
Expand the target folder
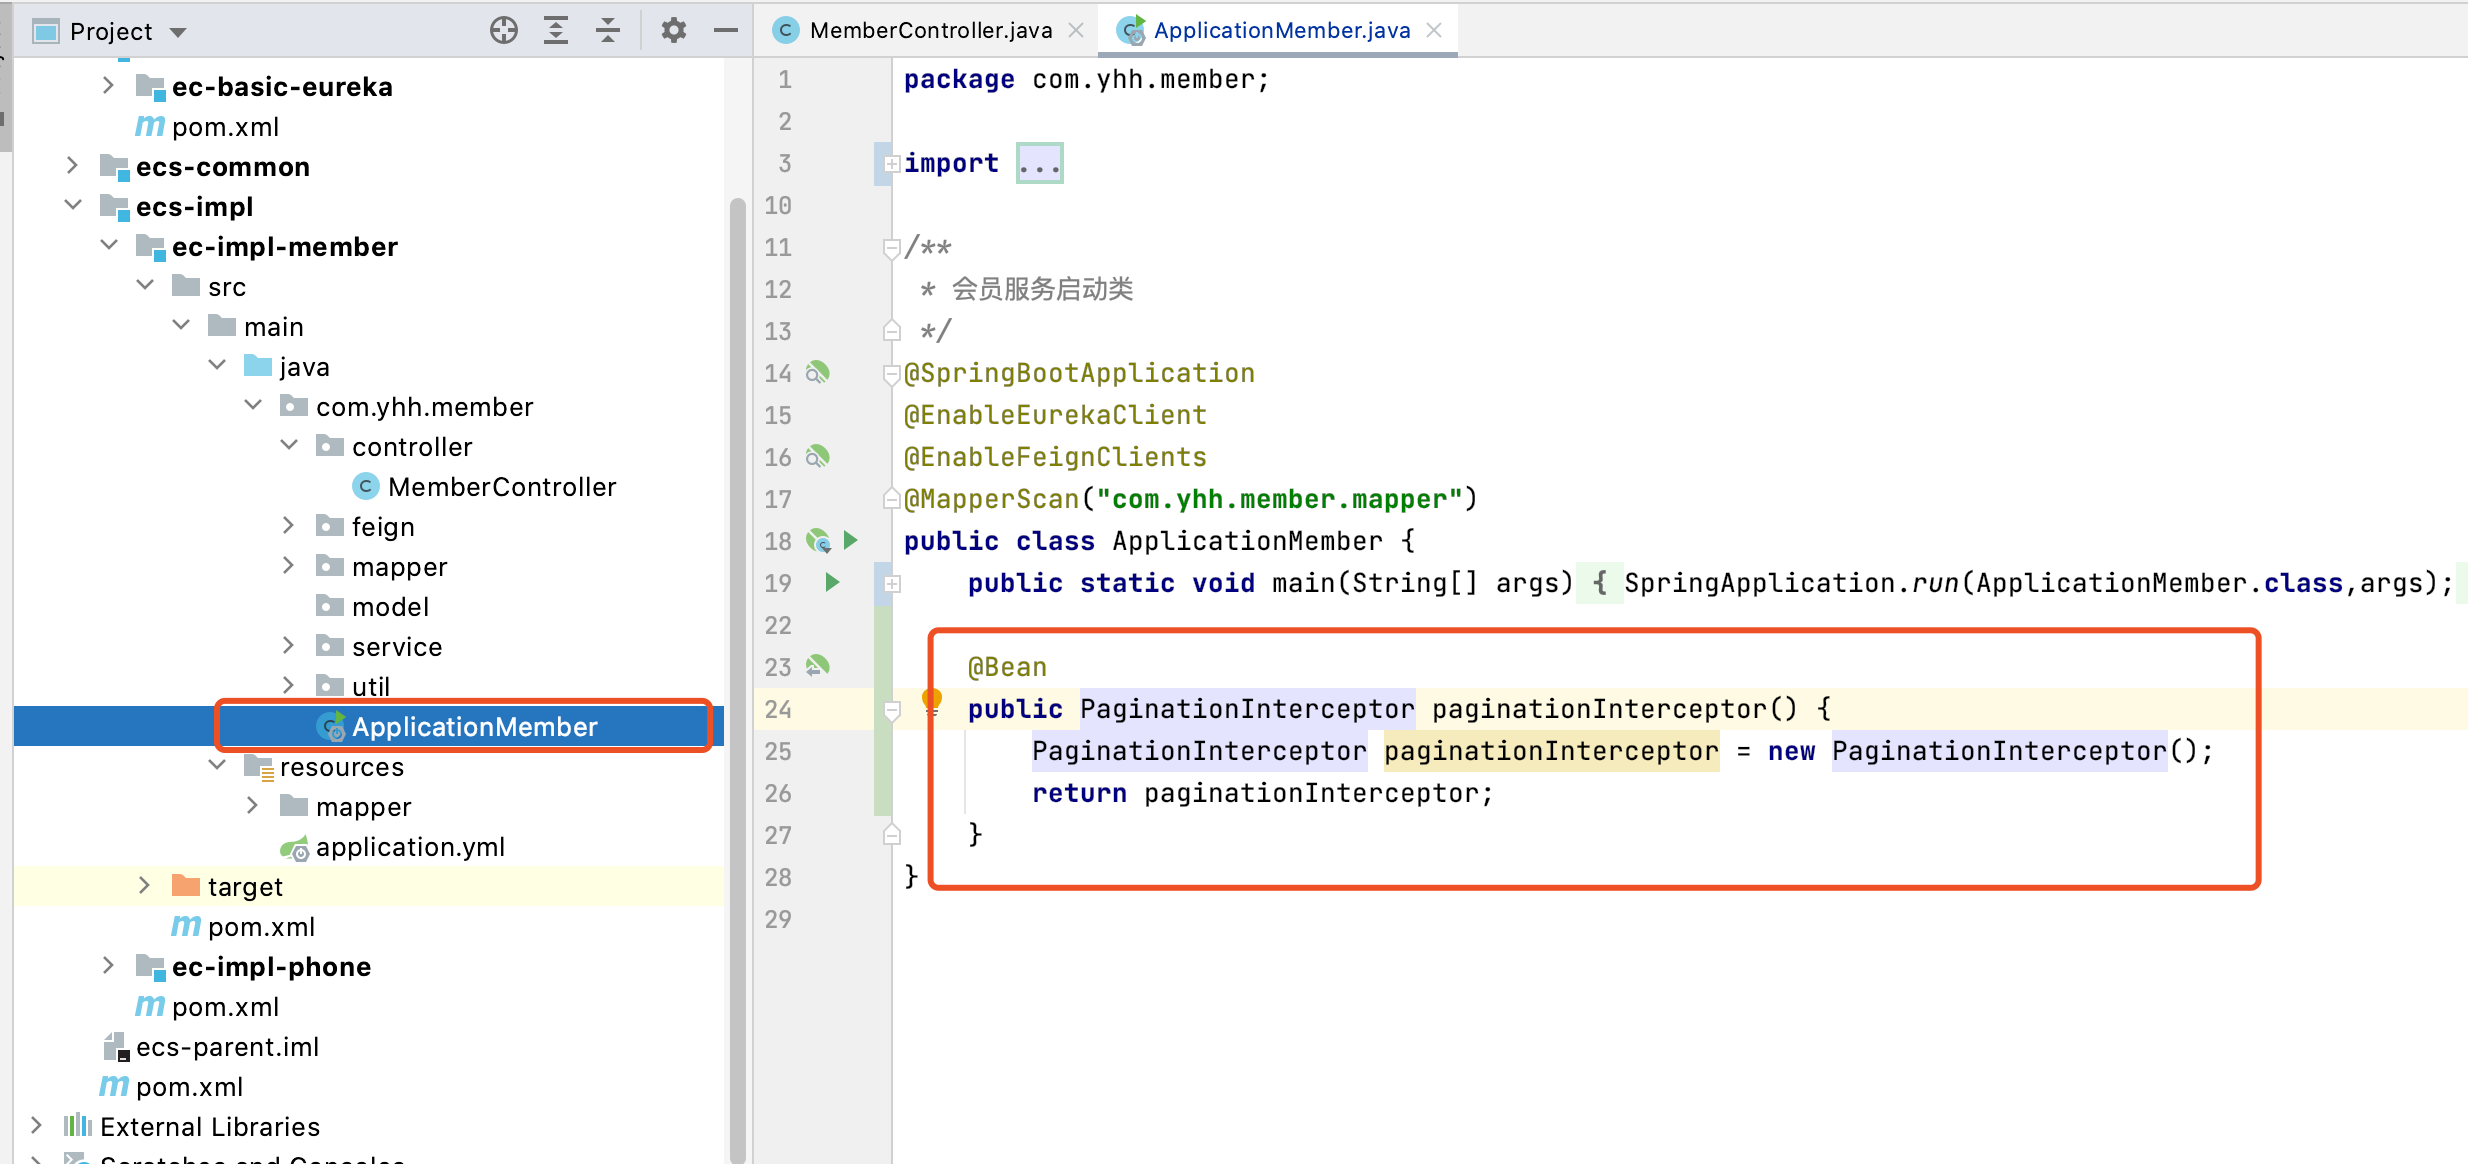click(x=144, y=886)
